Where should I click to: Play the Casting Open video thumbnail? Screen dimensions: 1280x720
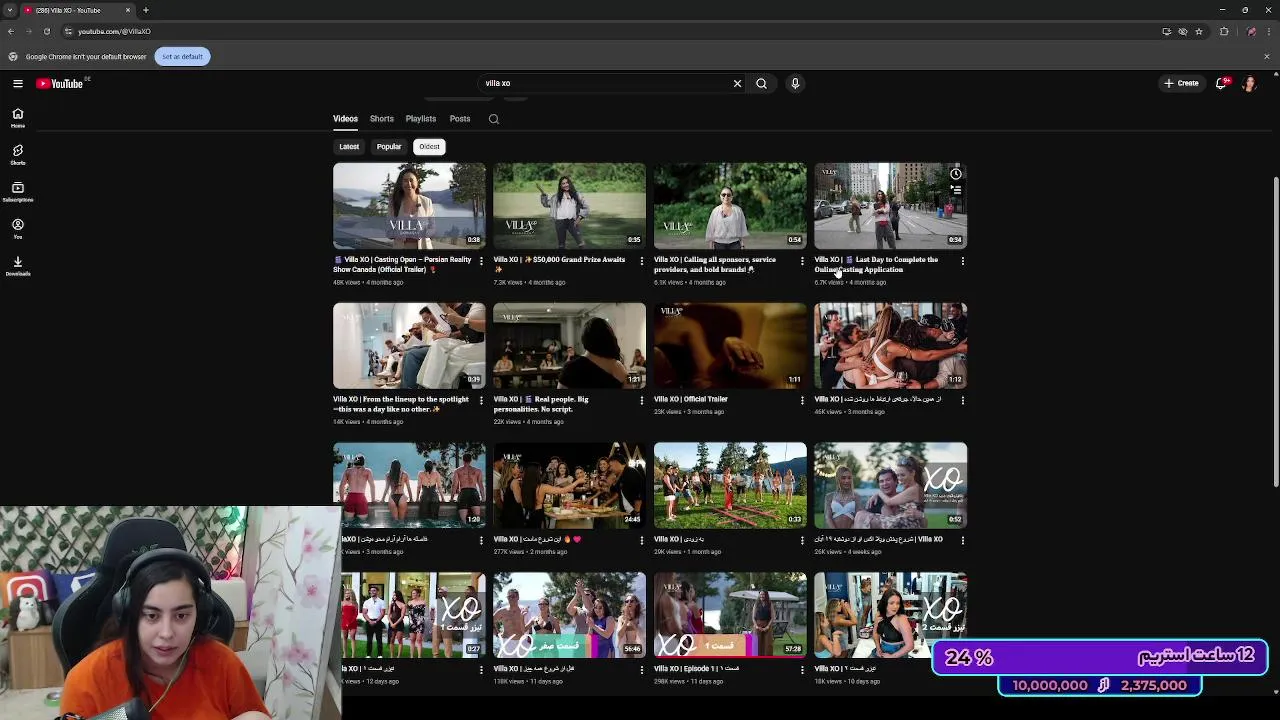[409, 205]
